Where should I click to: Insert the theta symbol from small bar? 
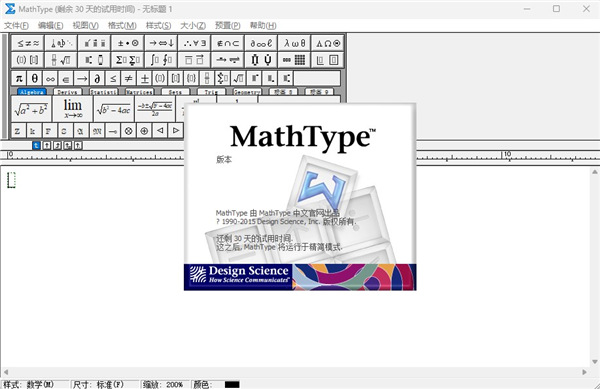coord(35,78)
